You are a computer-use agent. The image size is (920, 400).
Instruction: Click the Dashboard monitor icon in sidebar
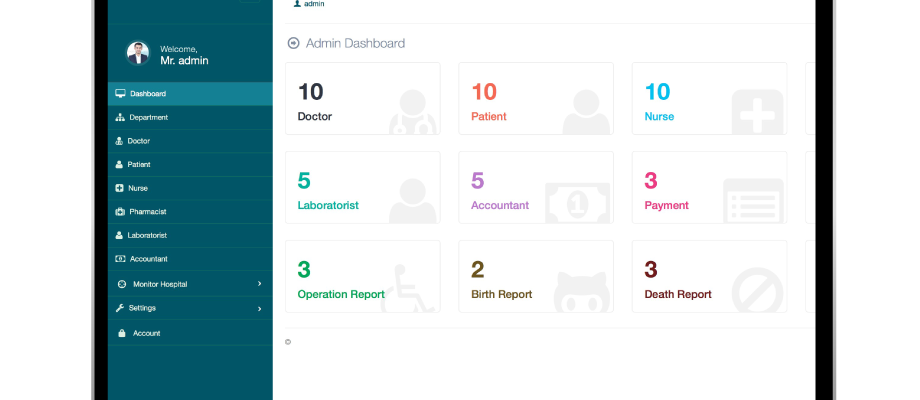pyautogui.click(x=120, y=93)
